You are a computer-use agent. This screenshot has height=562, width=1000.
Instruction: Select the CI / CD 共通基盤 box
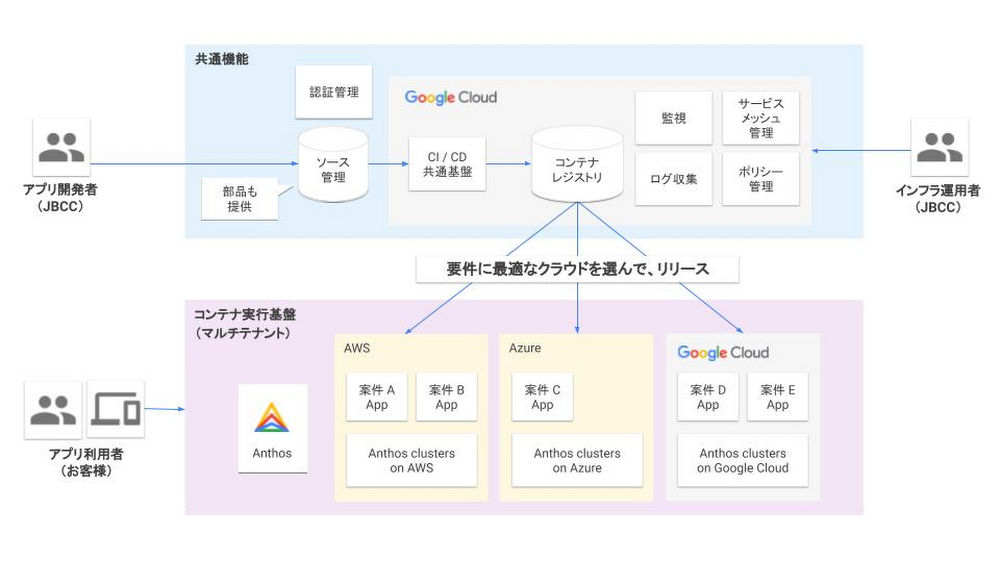click(x=447, y=164)
